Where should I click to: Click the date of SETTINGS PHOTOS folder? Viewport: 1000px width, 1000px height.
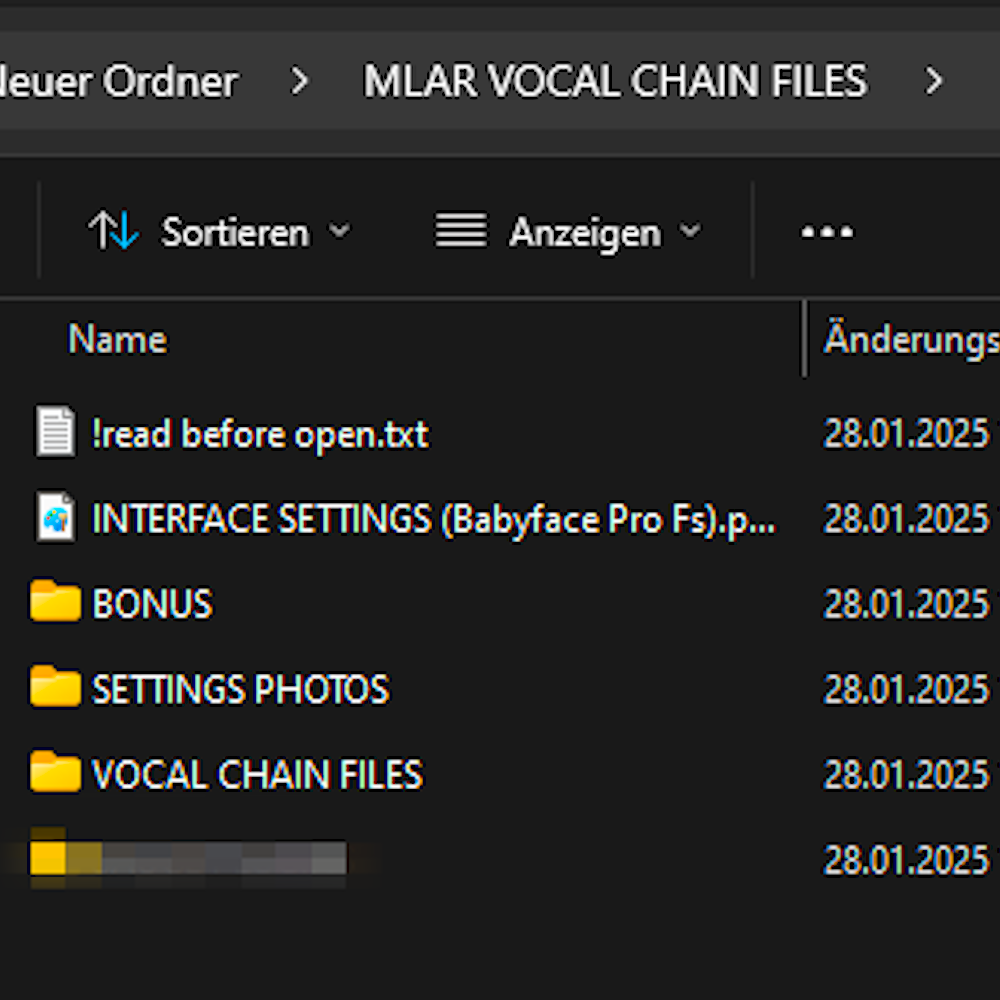pyautogui.click(x=906, y=689)
